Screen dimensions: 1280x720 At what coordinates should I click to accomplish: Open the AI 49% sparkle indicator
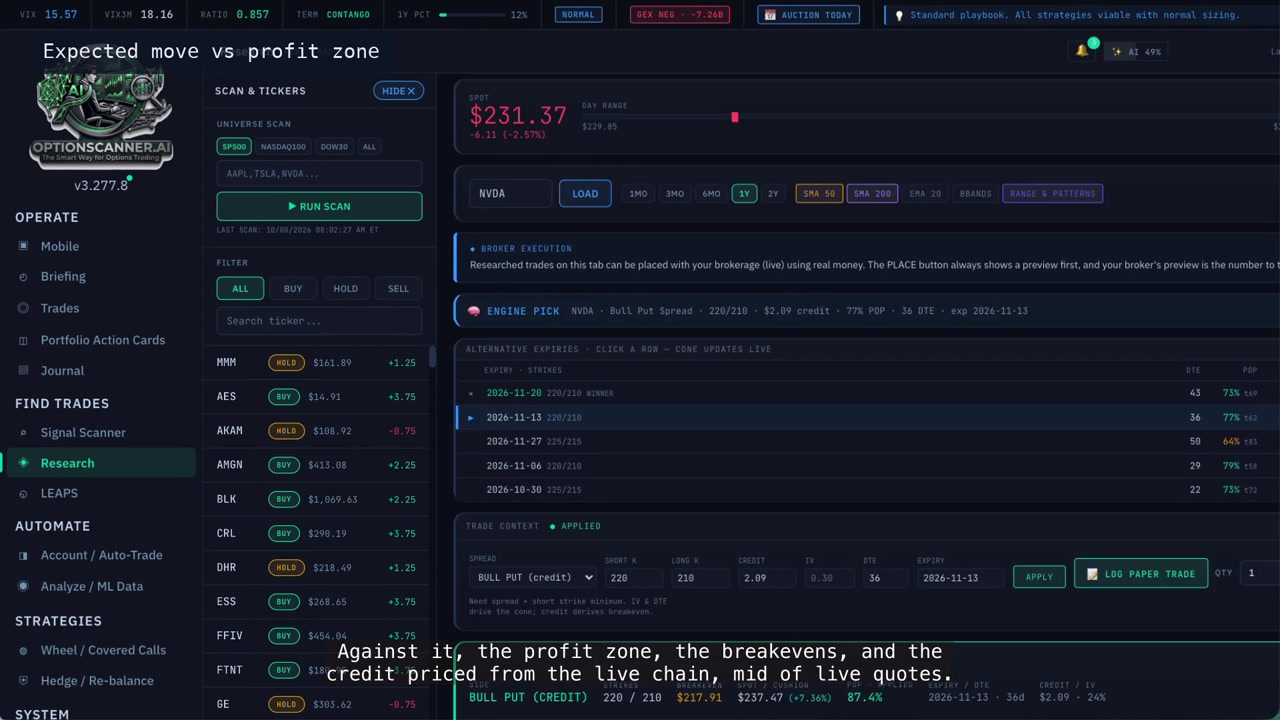click(x=1137, y=52)
